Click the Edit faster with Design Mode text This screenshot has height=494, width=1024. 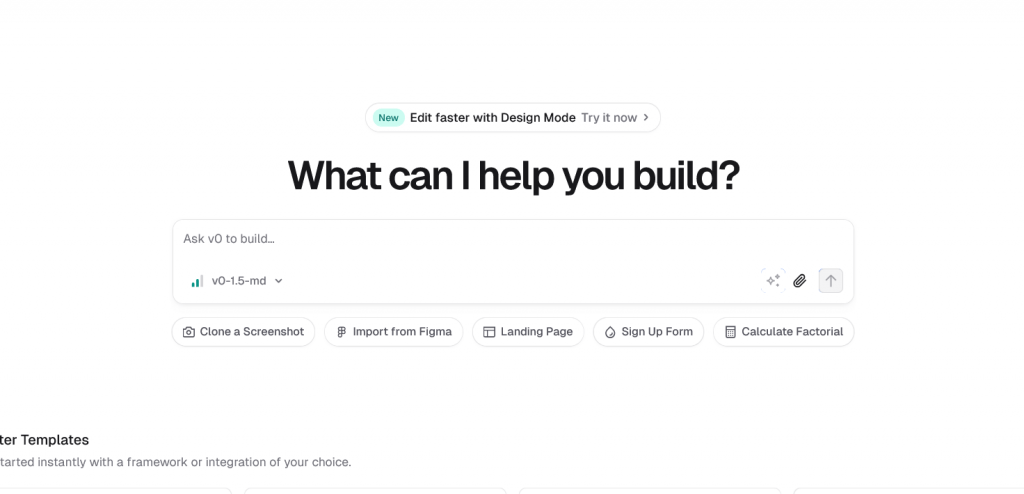click(492, 118)
